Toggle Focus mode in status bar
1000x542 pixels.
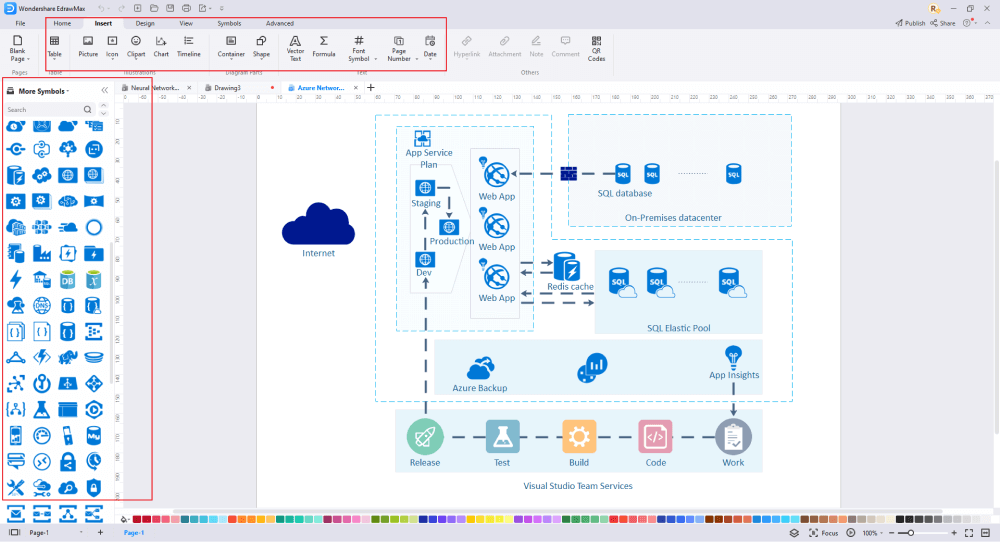823,532
